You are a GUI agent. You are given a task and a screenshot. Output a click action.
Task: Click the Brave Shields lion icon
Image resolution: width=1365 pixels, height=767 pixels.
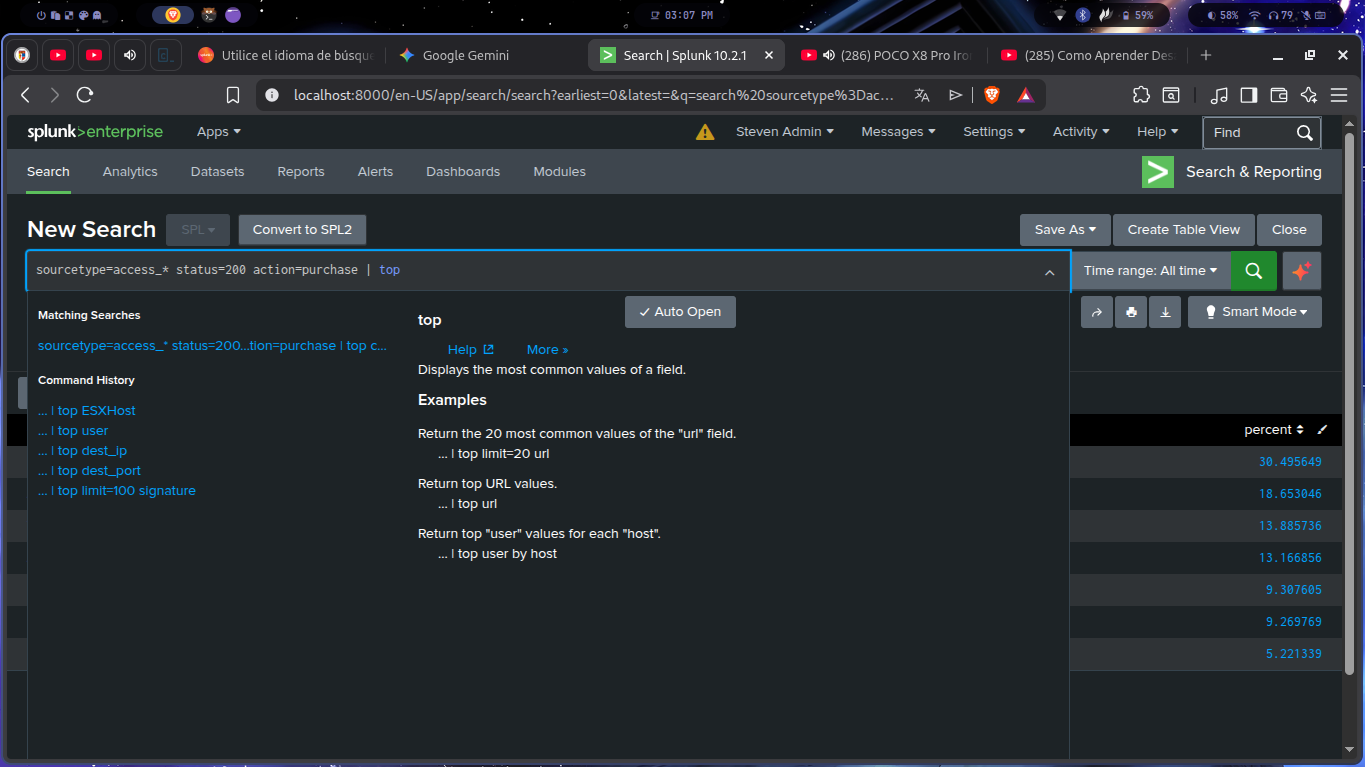click(991, 95)
